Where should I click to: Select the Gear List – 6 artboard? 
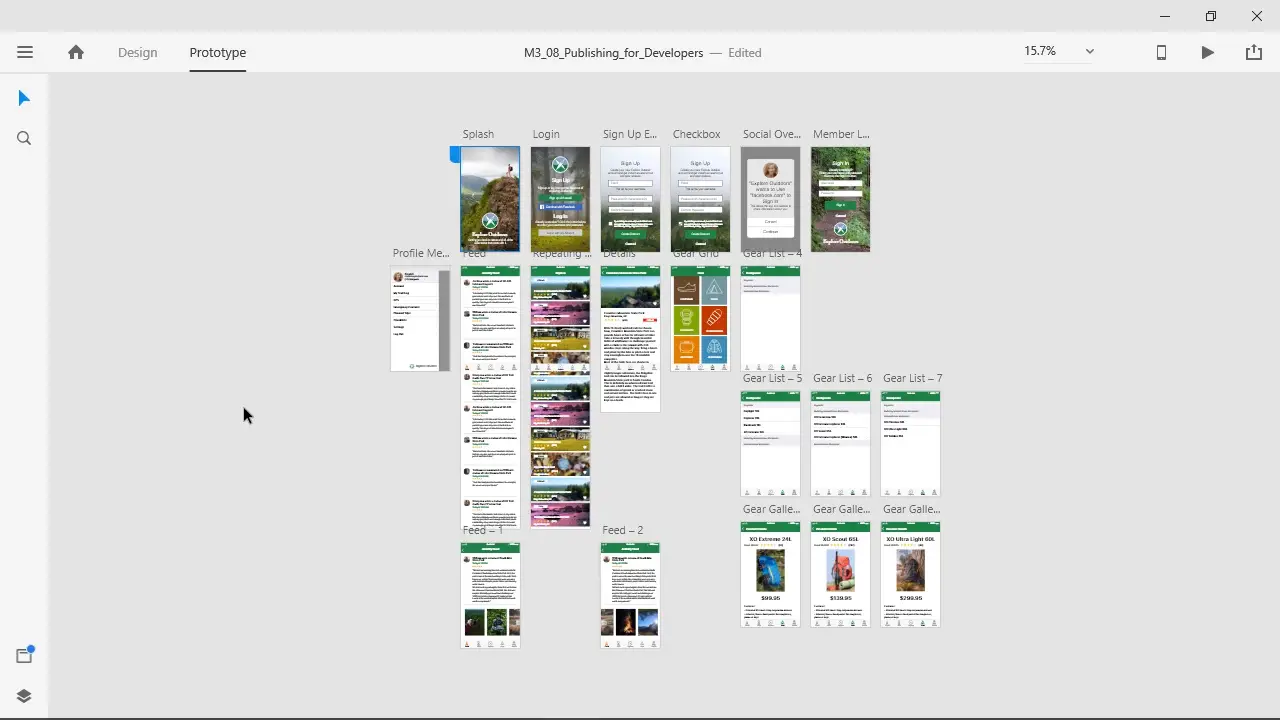(x=840, y=444)
